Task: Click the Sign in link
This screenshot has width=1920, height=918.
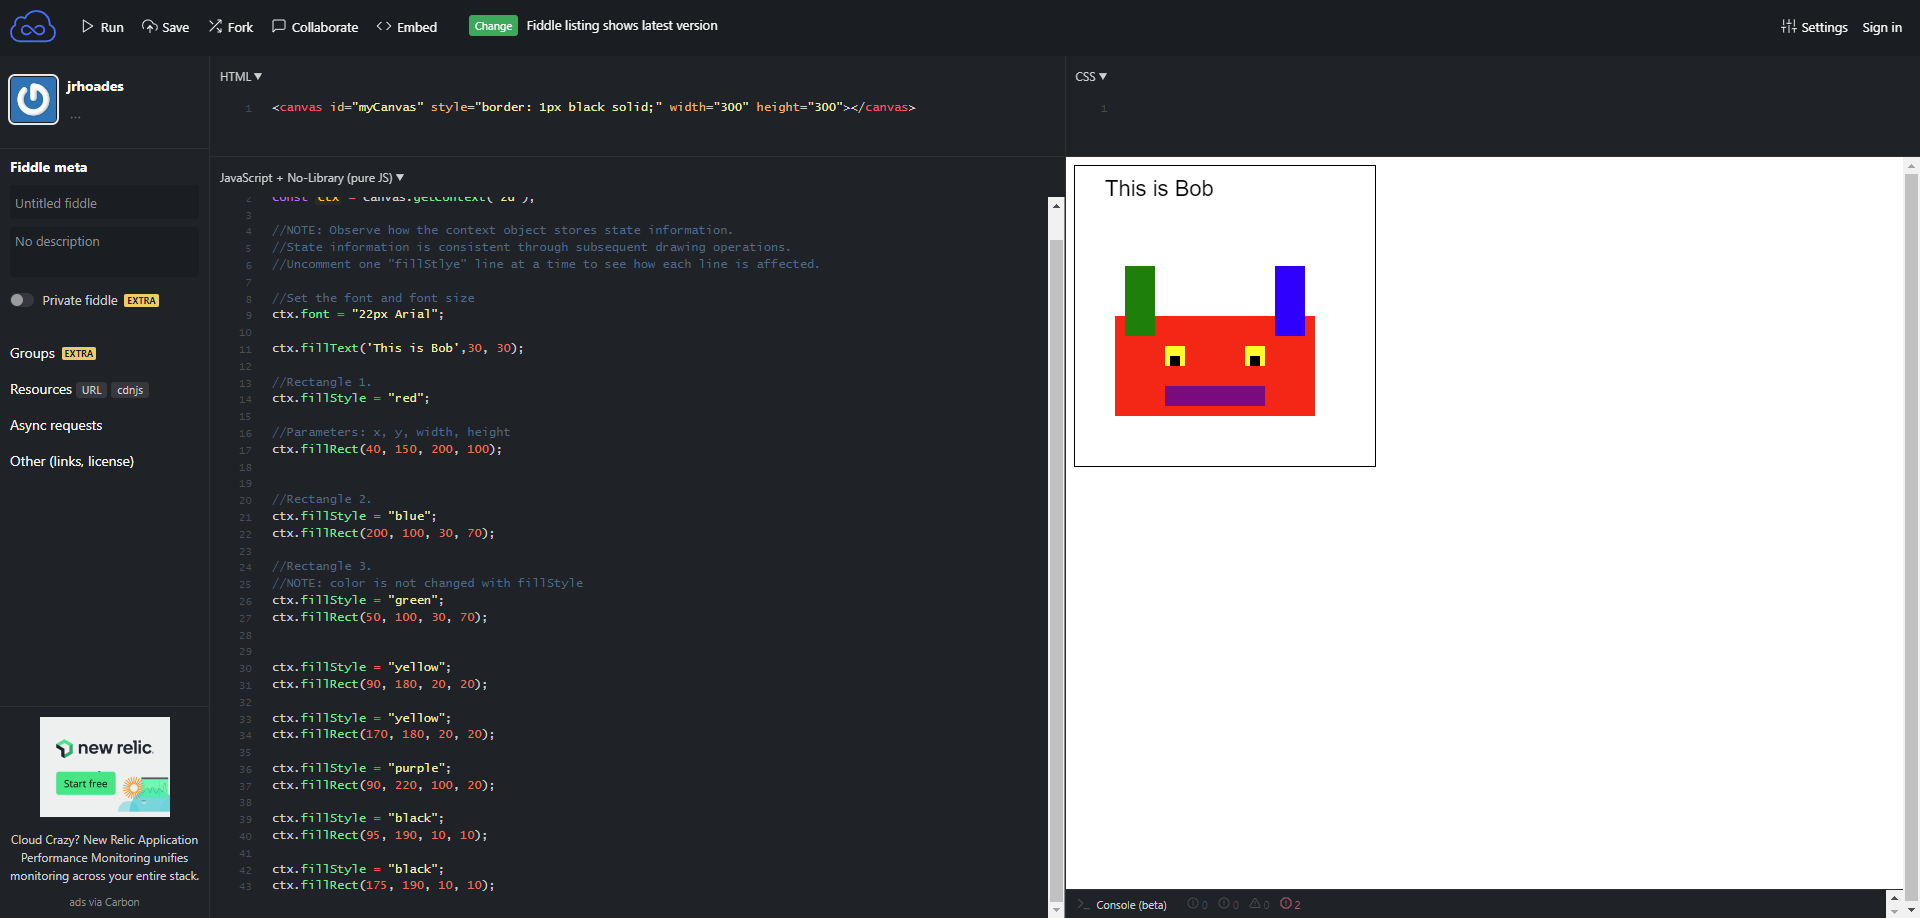Action: click(x=1881, y=27)
